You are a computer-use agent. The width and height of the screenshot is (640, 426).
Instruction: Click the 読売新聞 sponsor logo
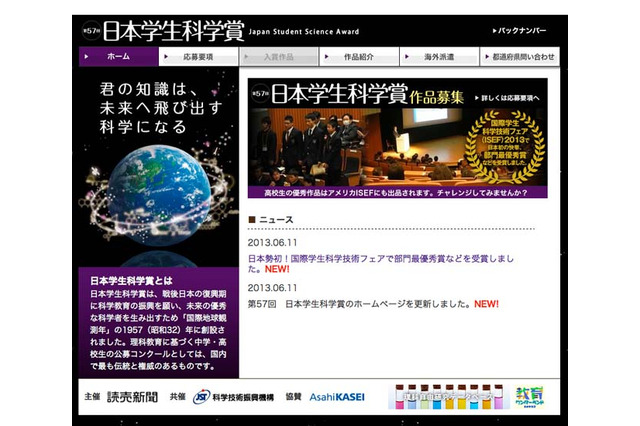tap(132, 397)
